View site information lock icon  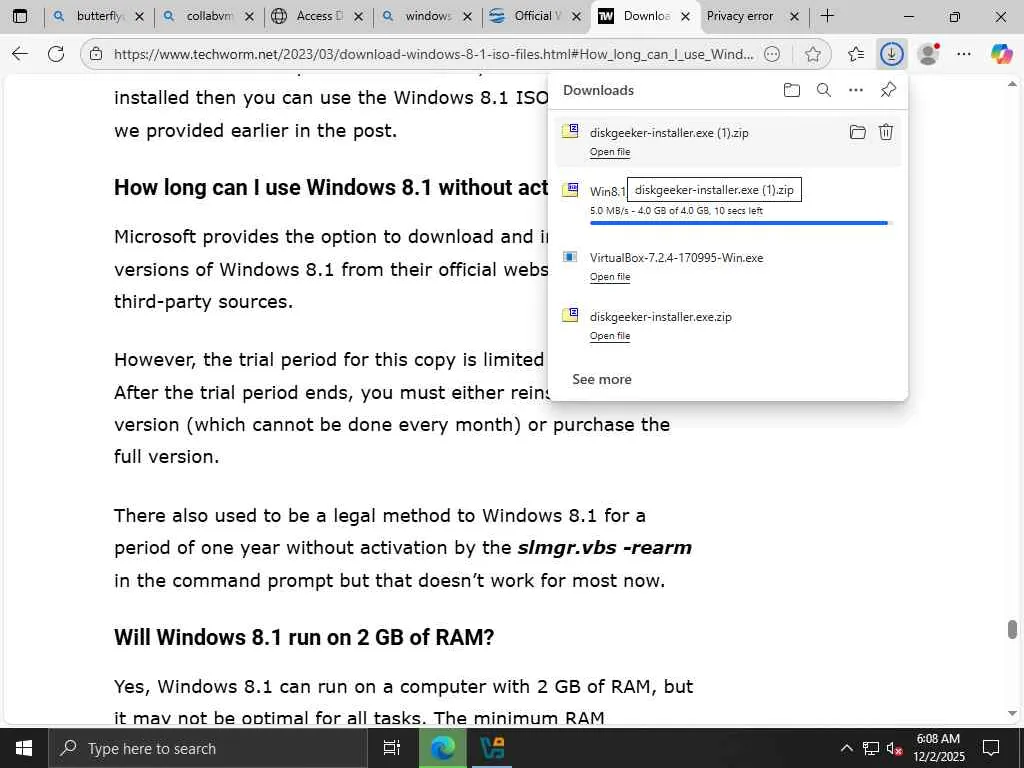pyautogui.click(x=96, y=54)
